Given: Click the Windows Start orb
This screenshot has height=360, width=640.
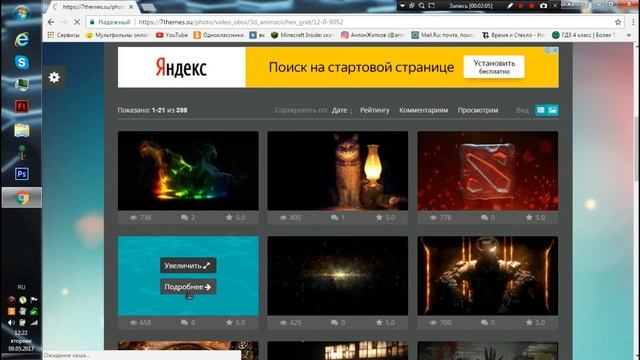Looking at the screenshot, I should [x=21, y=13].
